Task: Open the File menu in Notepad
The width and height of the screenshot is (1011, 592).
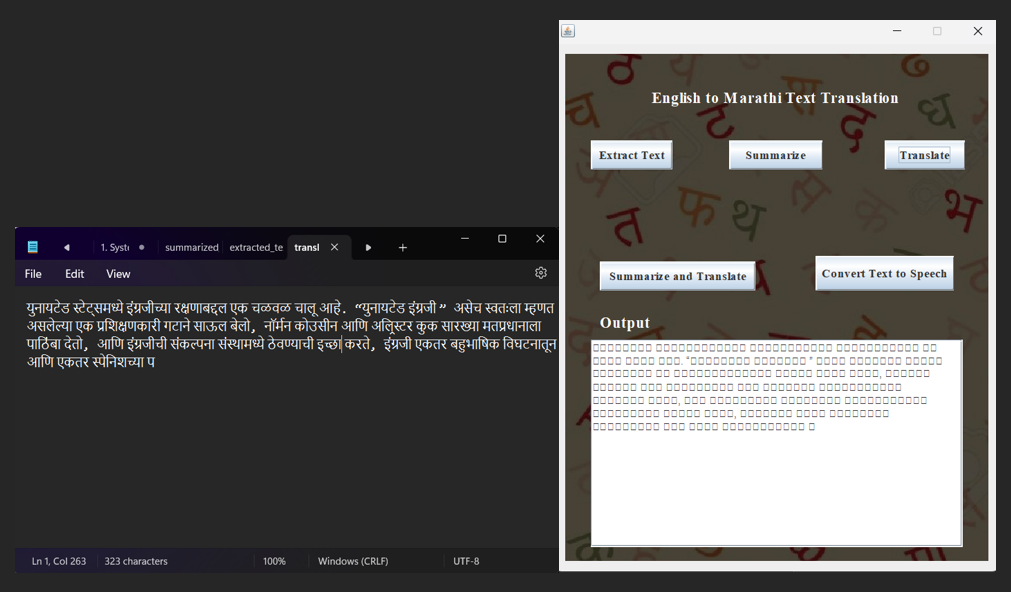Action: [x=33, y=274]
